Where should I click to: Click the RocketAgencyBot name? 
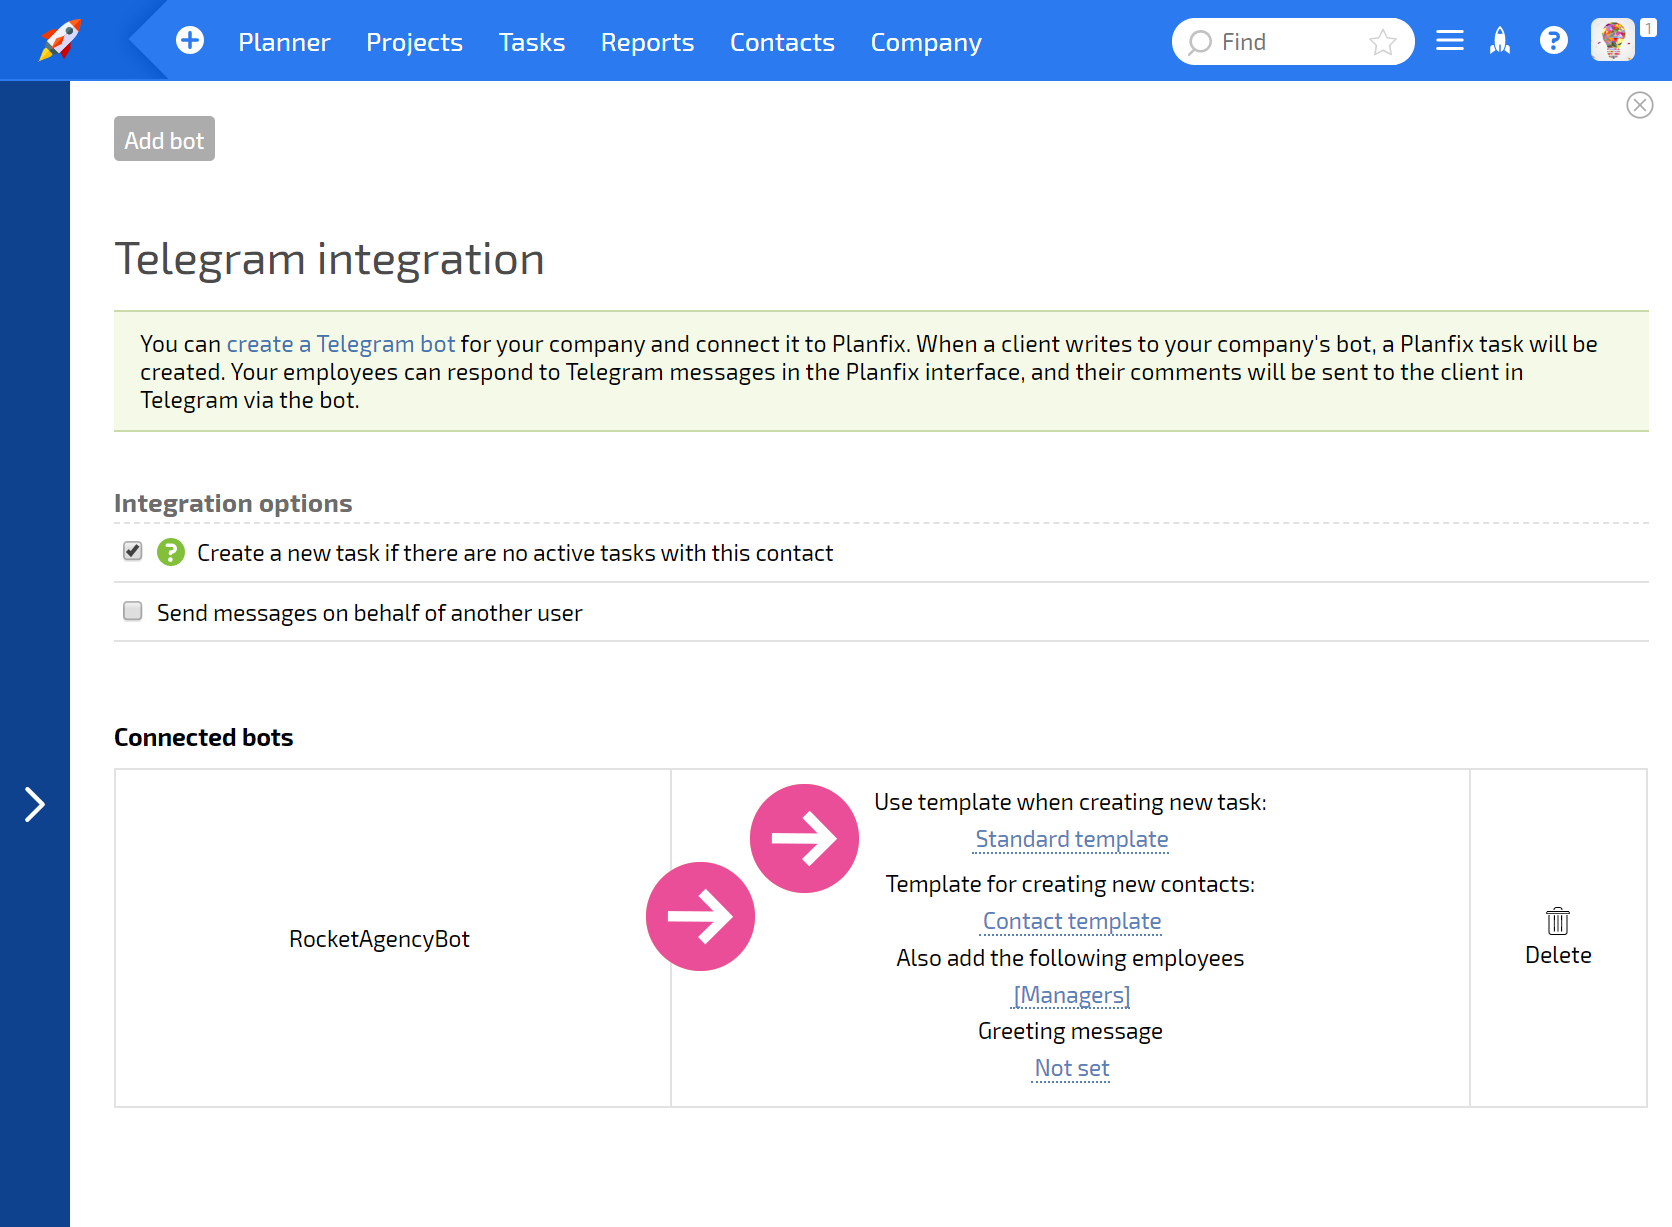point(379,939)
